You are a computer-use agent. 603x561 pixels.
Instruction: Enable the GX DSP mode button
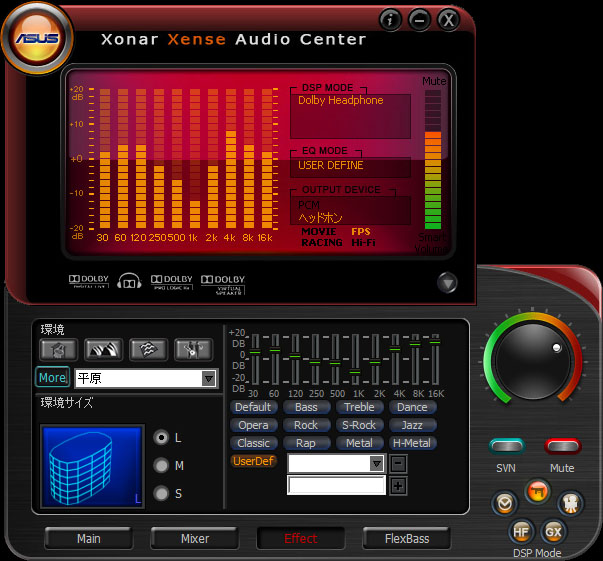point(553,531)
